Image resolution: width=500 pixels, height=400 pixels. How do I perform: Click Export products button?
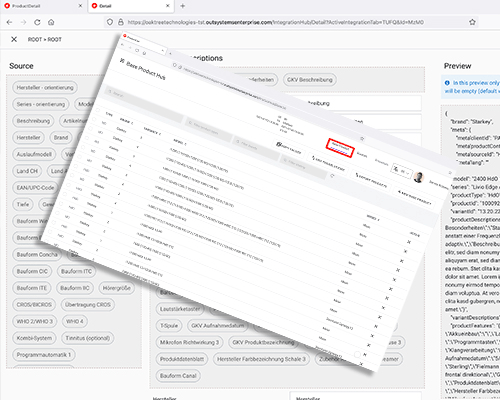pos(371,180)
